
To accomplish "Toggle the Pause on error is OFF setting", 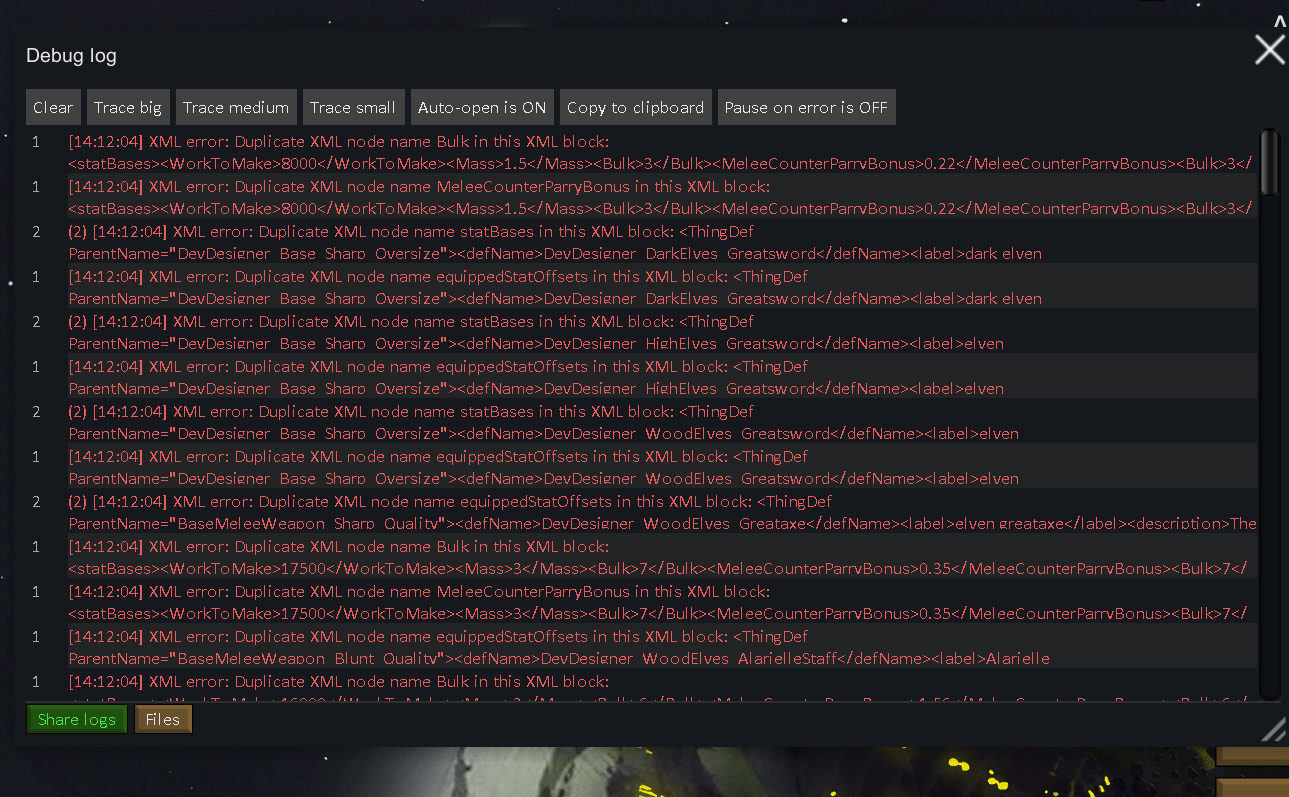I will tap(806, 108).
